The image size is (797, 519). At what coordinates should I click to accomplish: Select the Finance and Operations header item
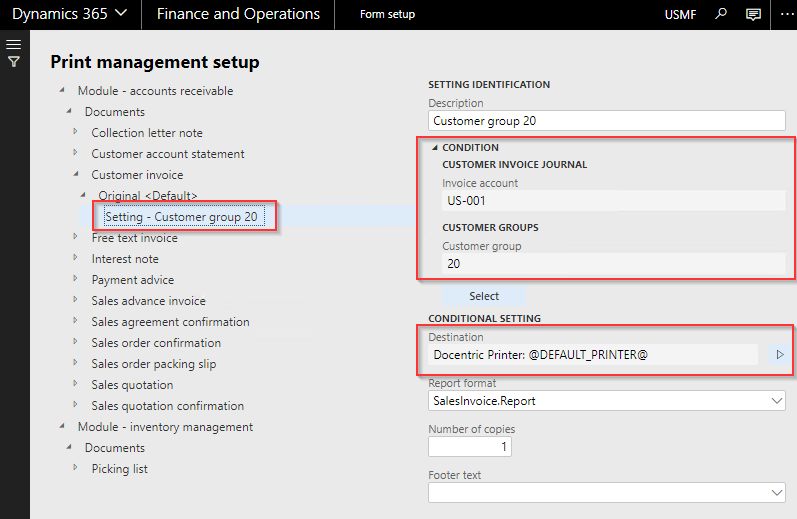(238, 14)
